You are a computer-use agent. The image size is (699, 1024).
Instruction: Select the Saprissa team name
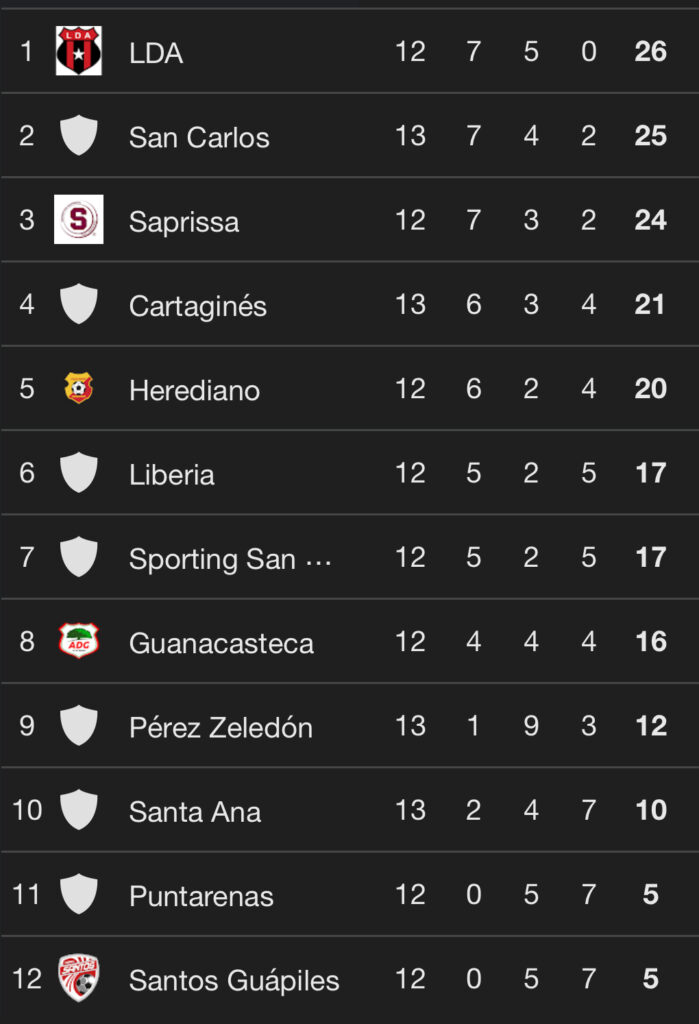184,222
